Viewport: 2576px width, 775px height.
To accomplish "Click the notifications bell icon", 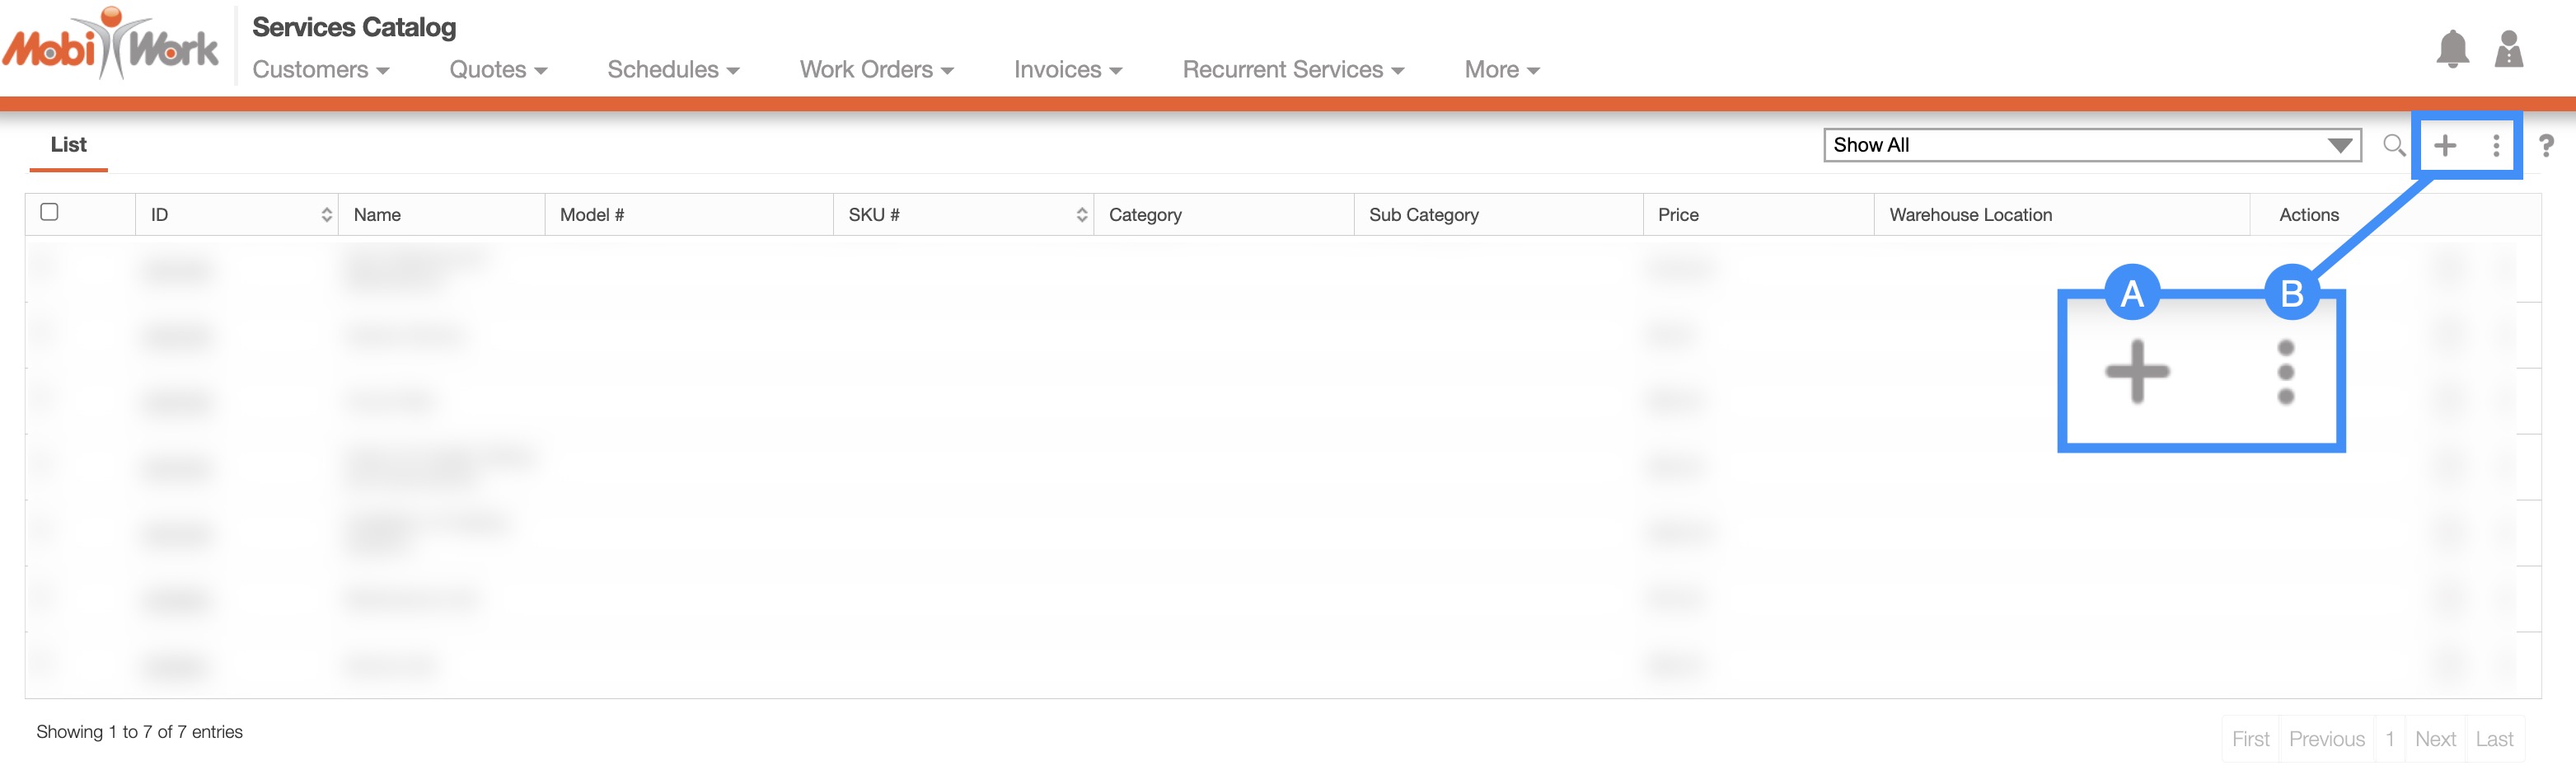I will [x=2451, y=49].
